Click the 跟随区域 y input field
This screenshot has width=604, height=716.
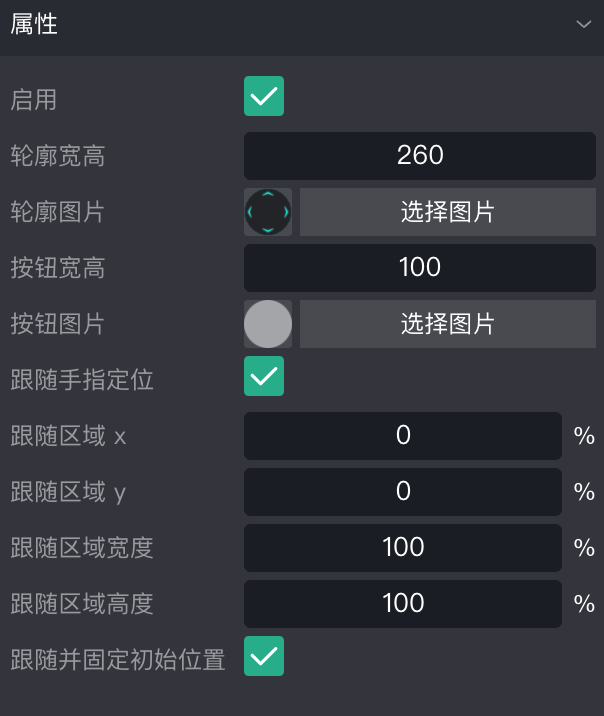click(x=403, y=492)
